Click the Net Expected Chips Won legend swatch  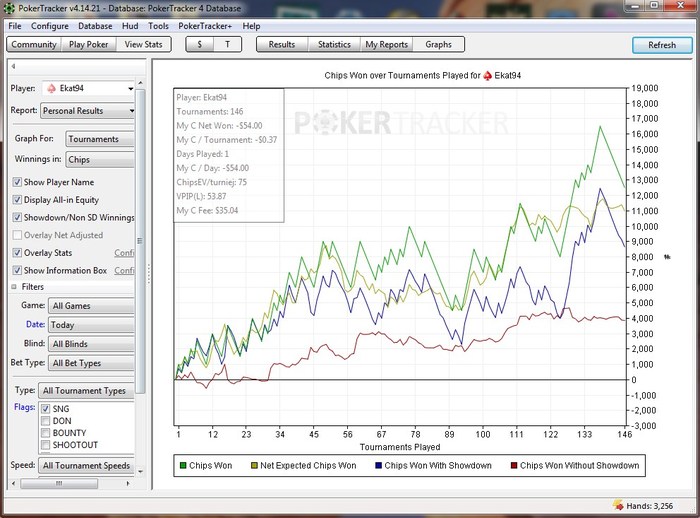(x=254, y=465)
